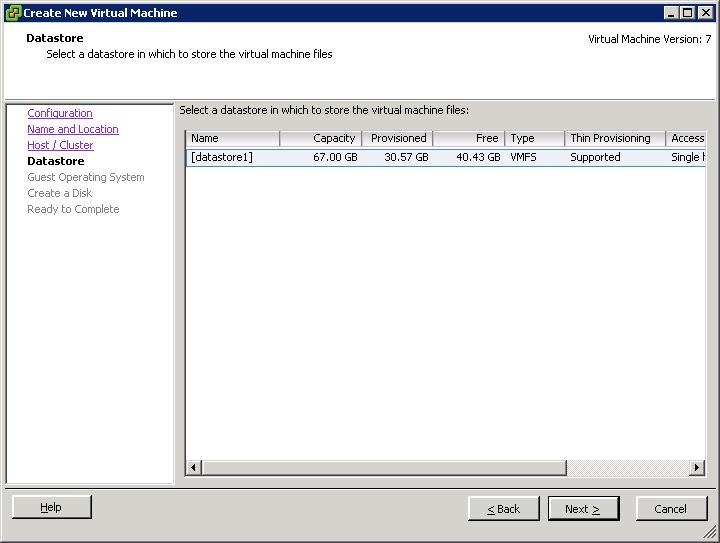Sort by the Name column header
This screenshot has width=720, height=543.
(x=233, y=138)
